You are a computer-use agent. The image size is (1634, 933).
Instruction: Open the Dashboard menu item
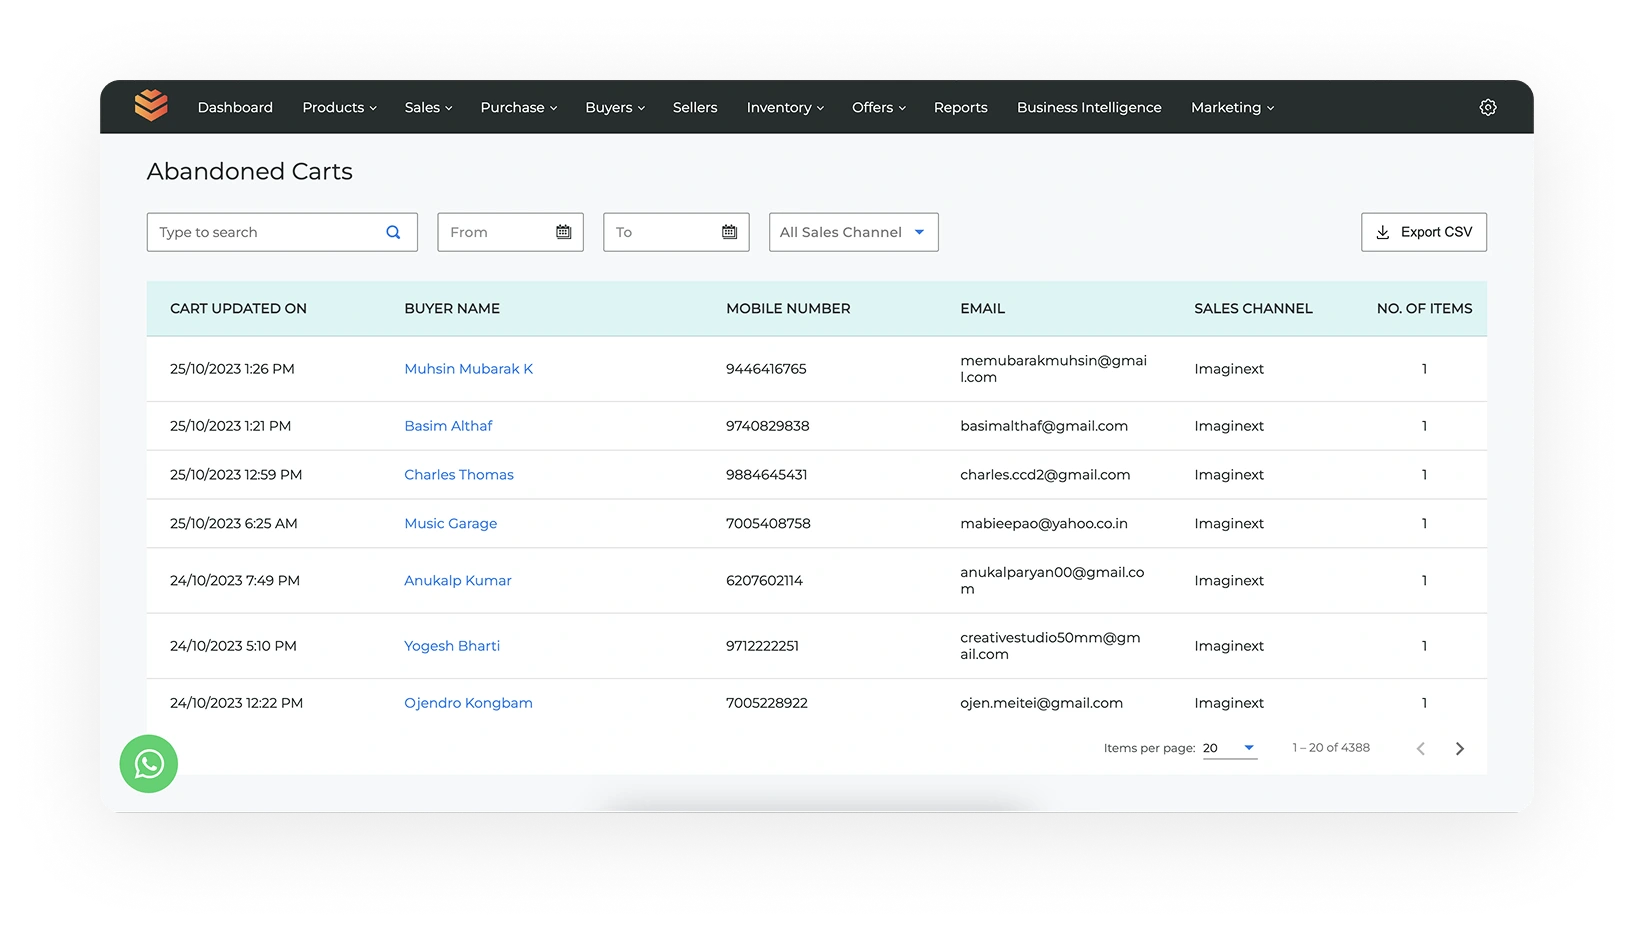tap(235, 107)
